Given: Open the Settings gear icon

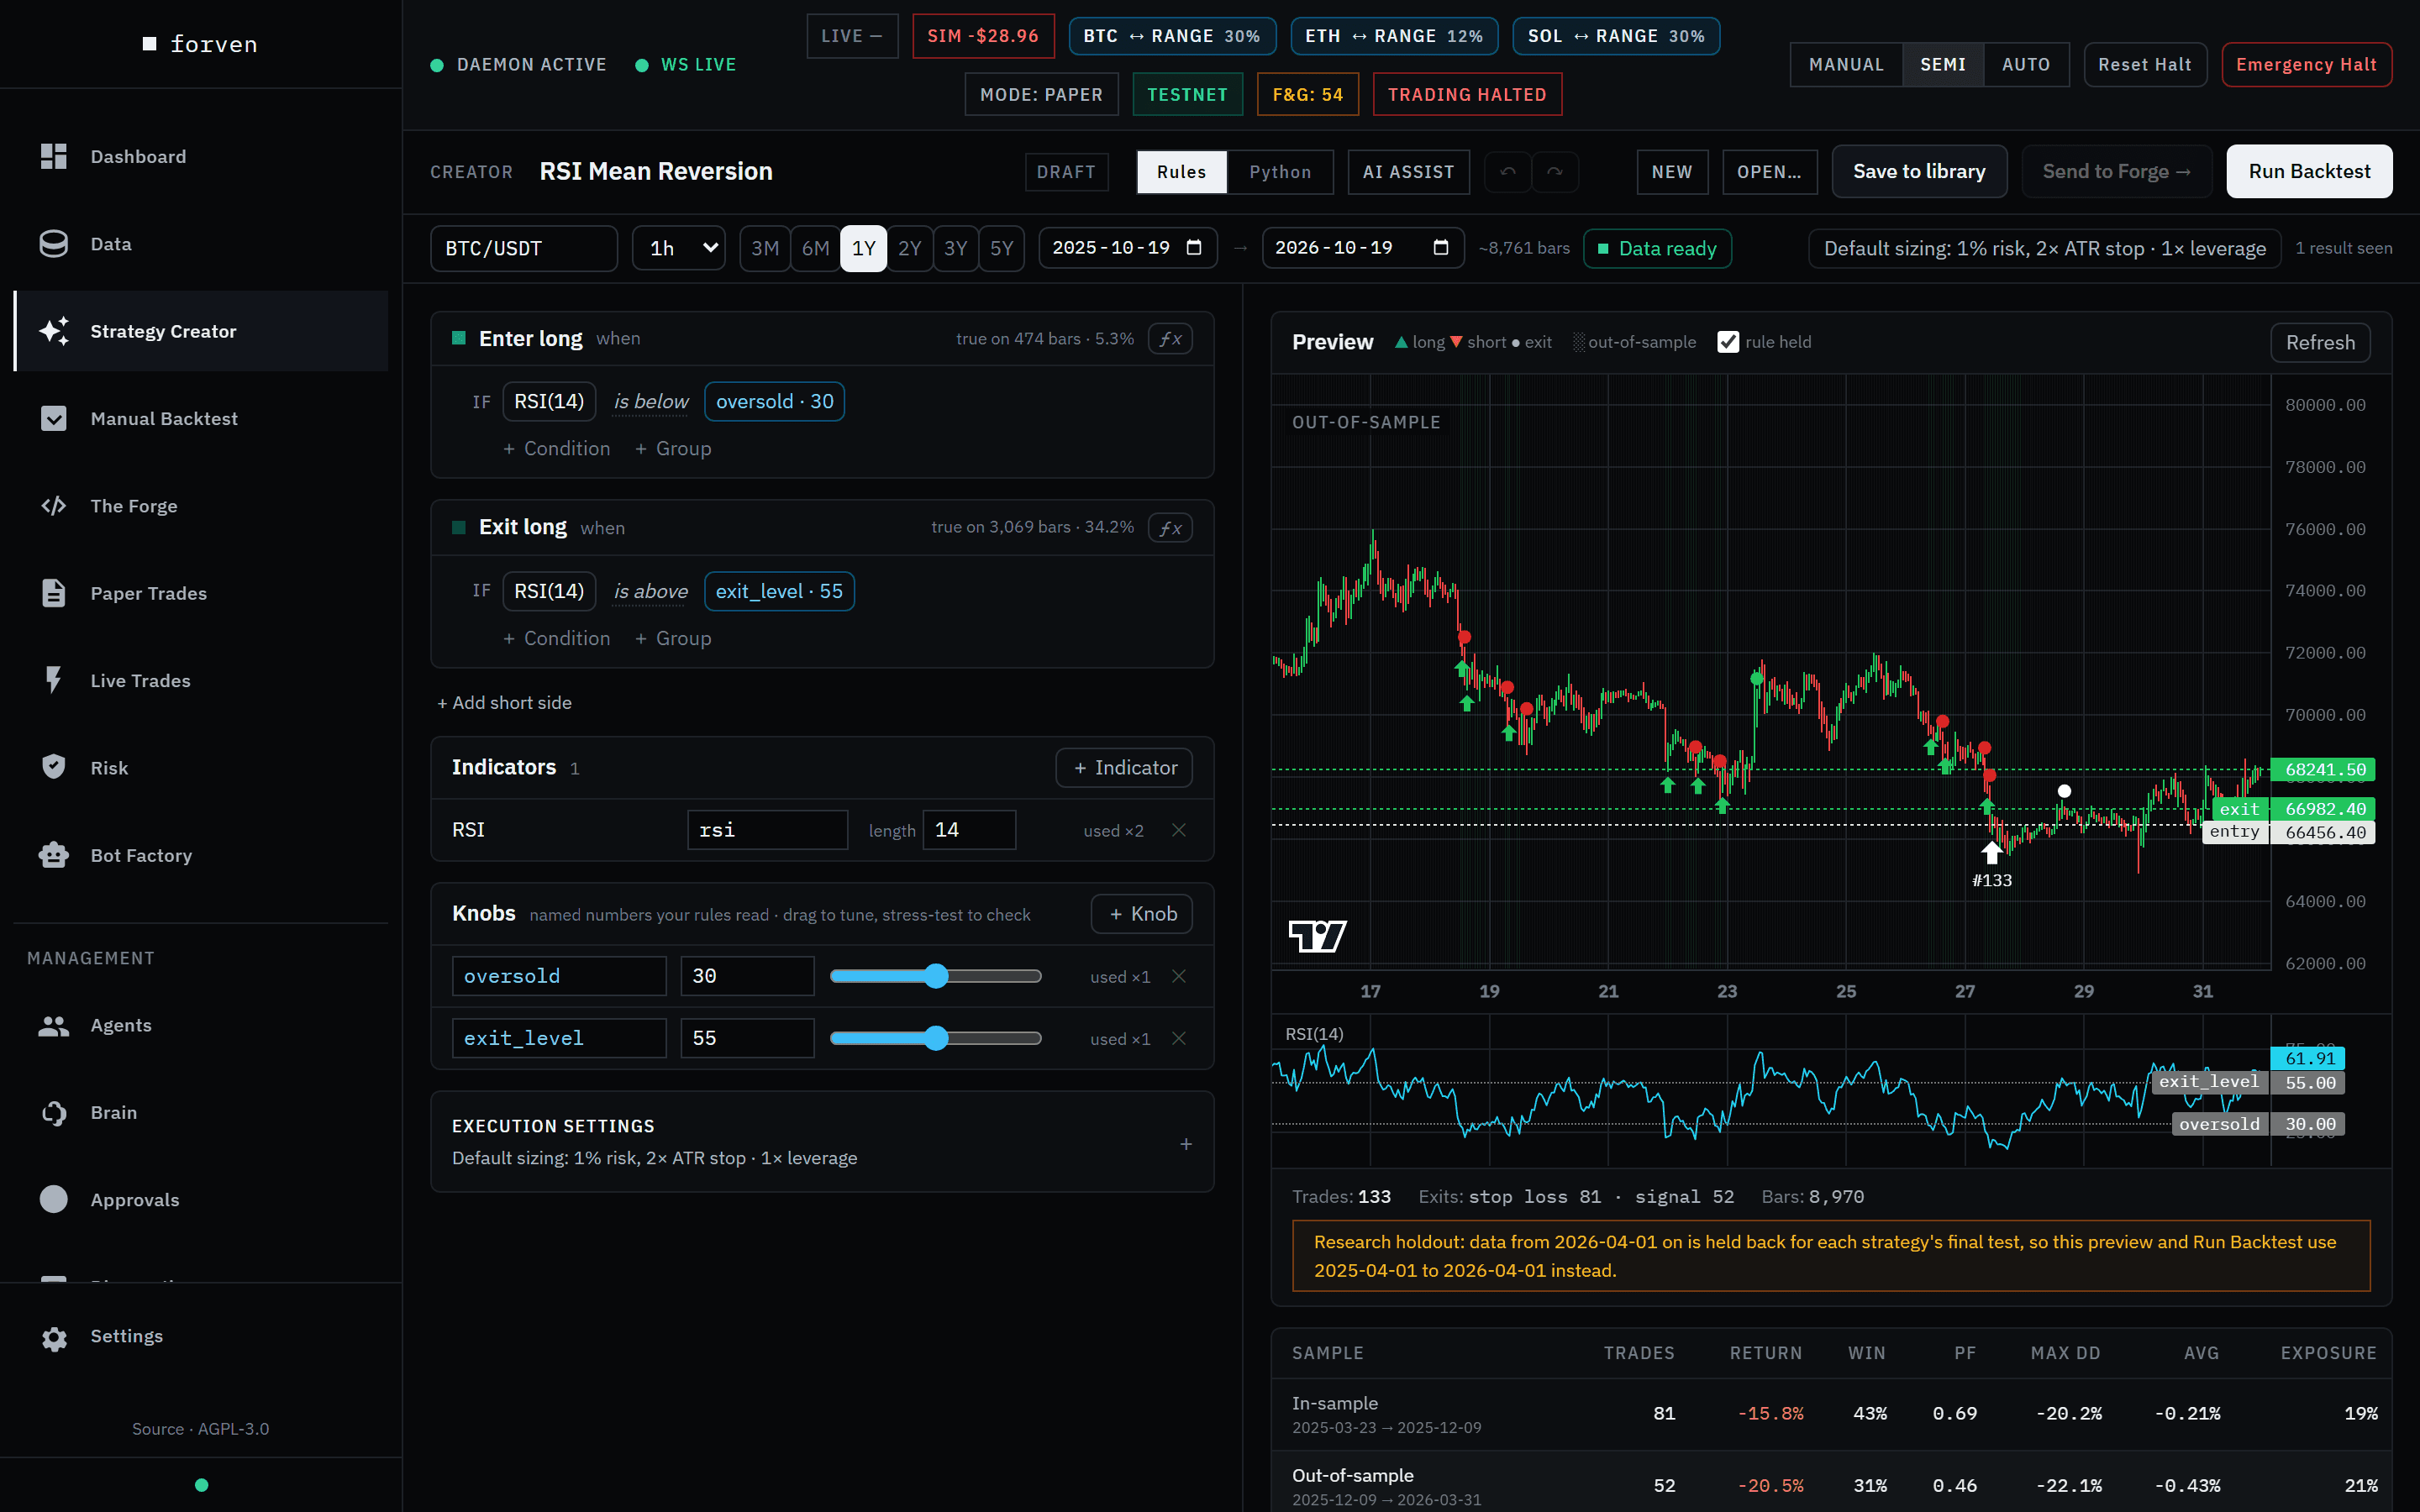Looking at the screenshot, I should pos(54,1337).
